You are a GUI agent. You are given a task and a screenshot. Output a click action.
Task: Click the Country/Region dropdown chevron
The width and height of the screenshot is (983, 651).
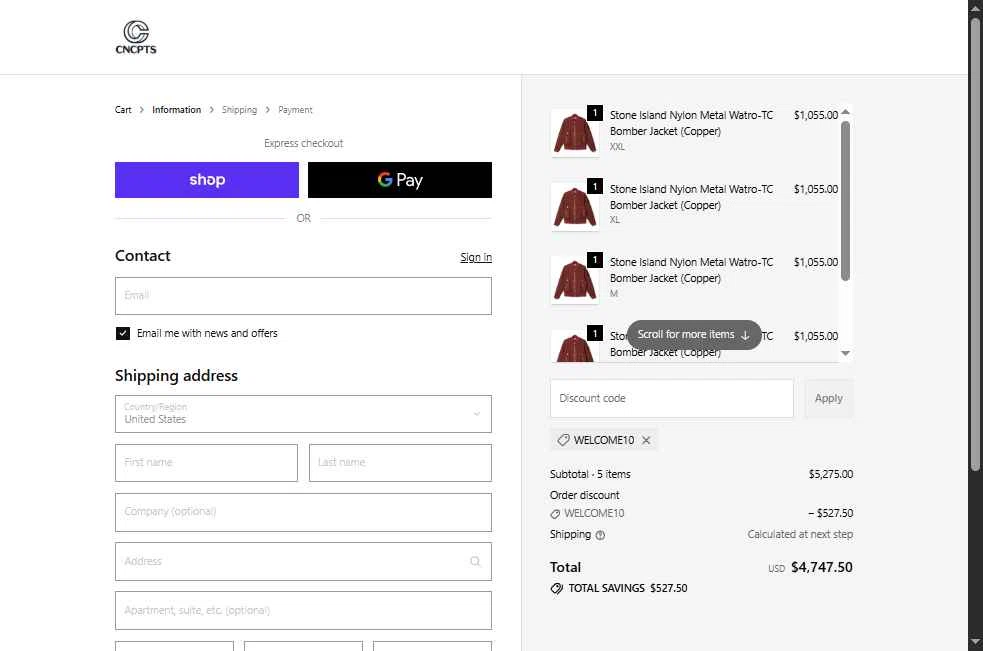[x=476, y=414]
